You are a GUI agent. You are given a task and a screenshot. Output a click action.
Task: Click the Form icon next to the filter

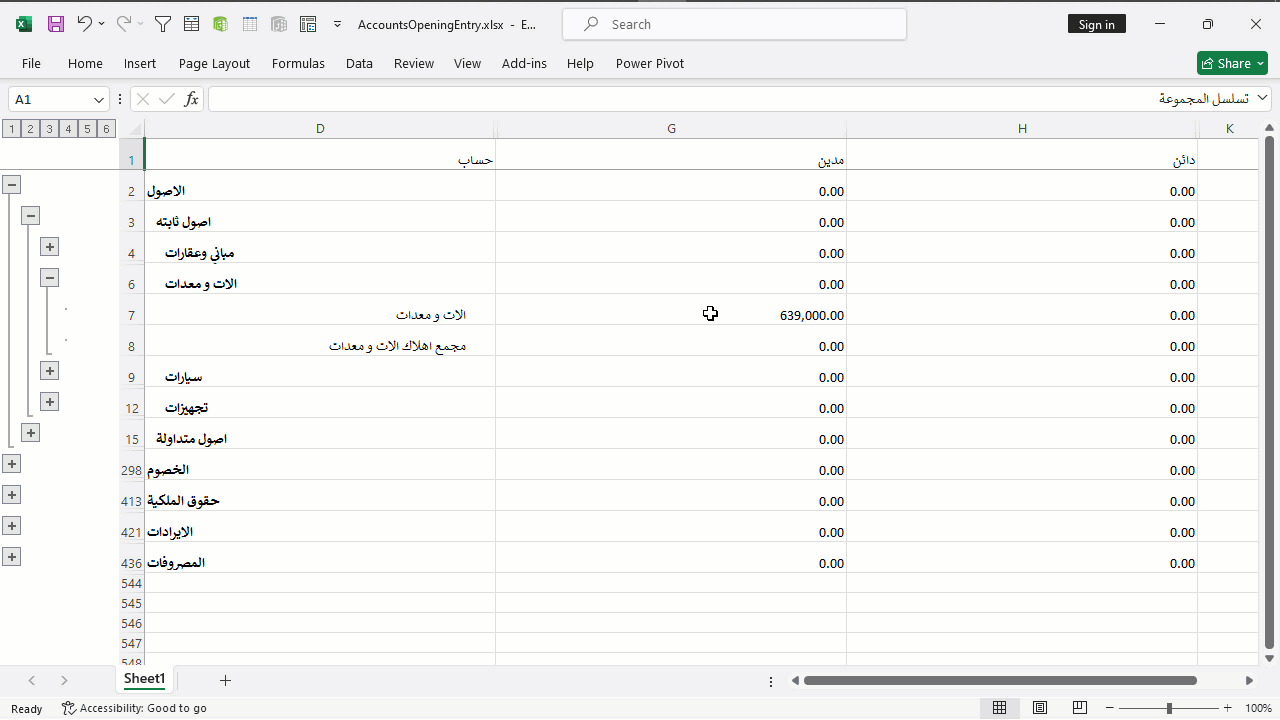(x=191, y=24)
